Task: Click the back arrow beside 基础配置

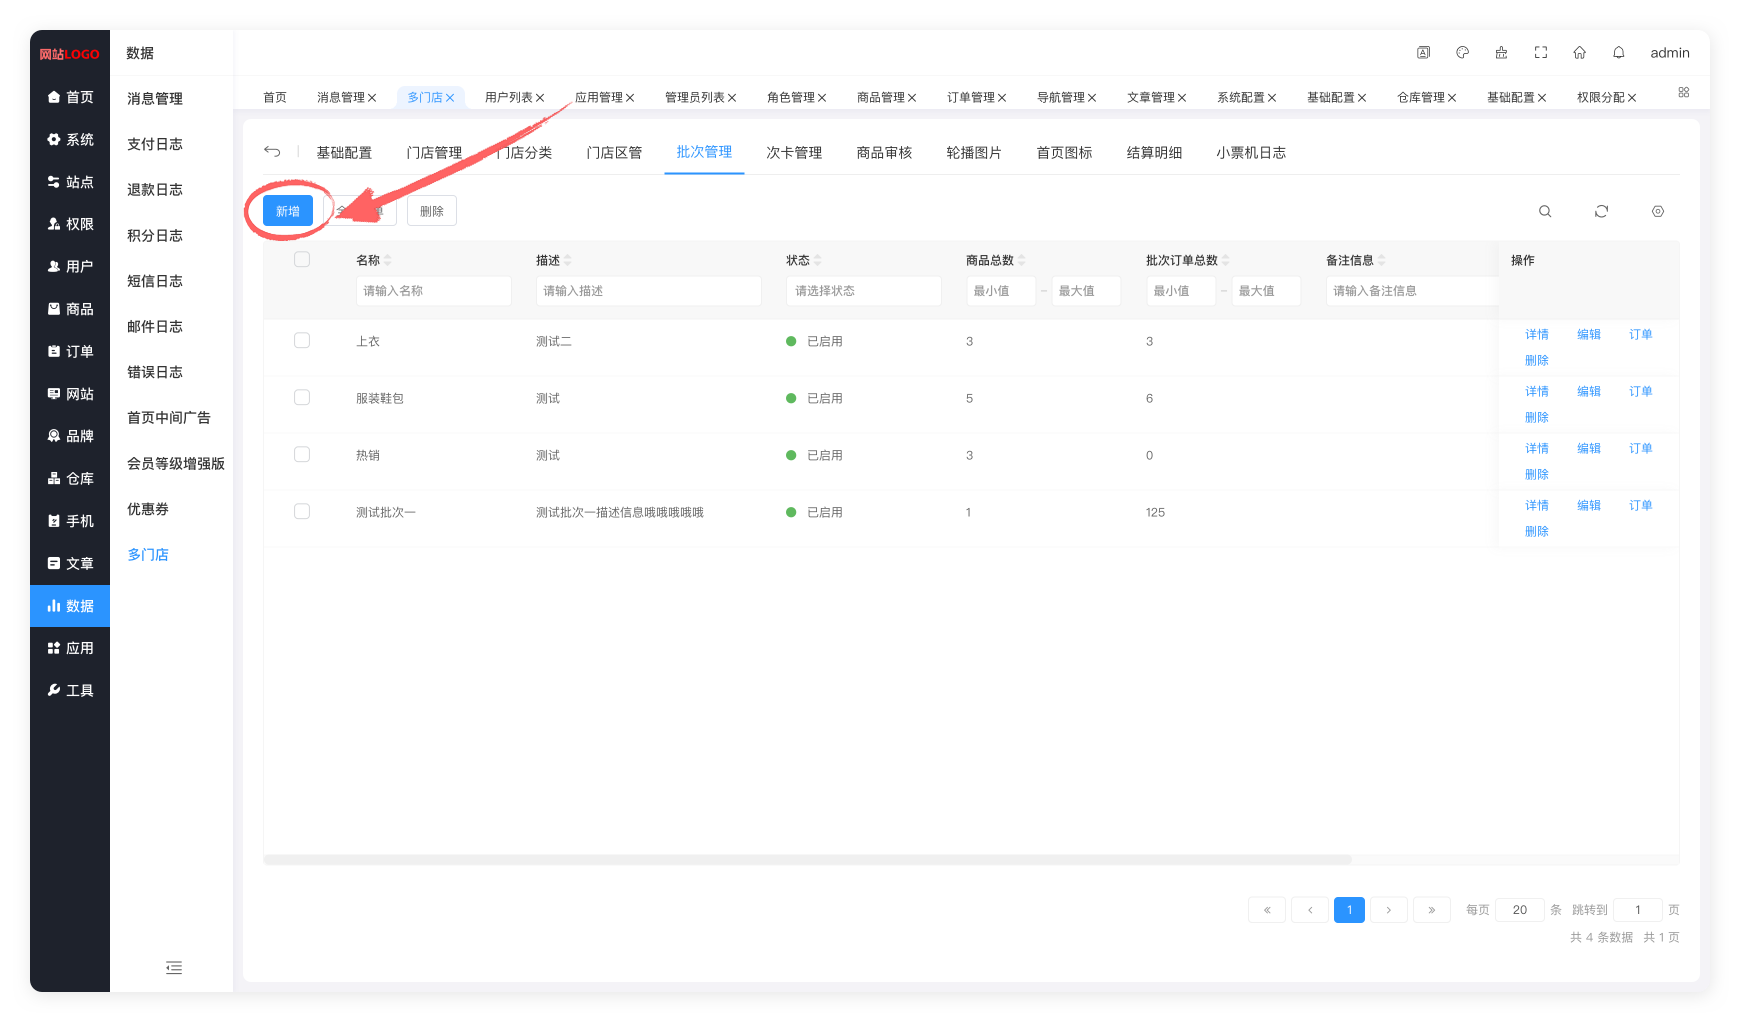Action: point(272,152)
